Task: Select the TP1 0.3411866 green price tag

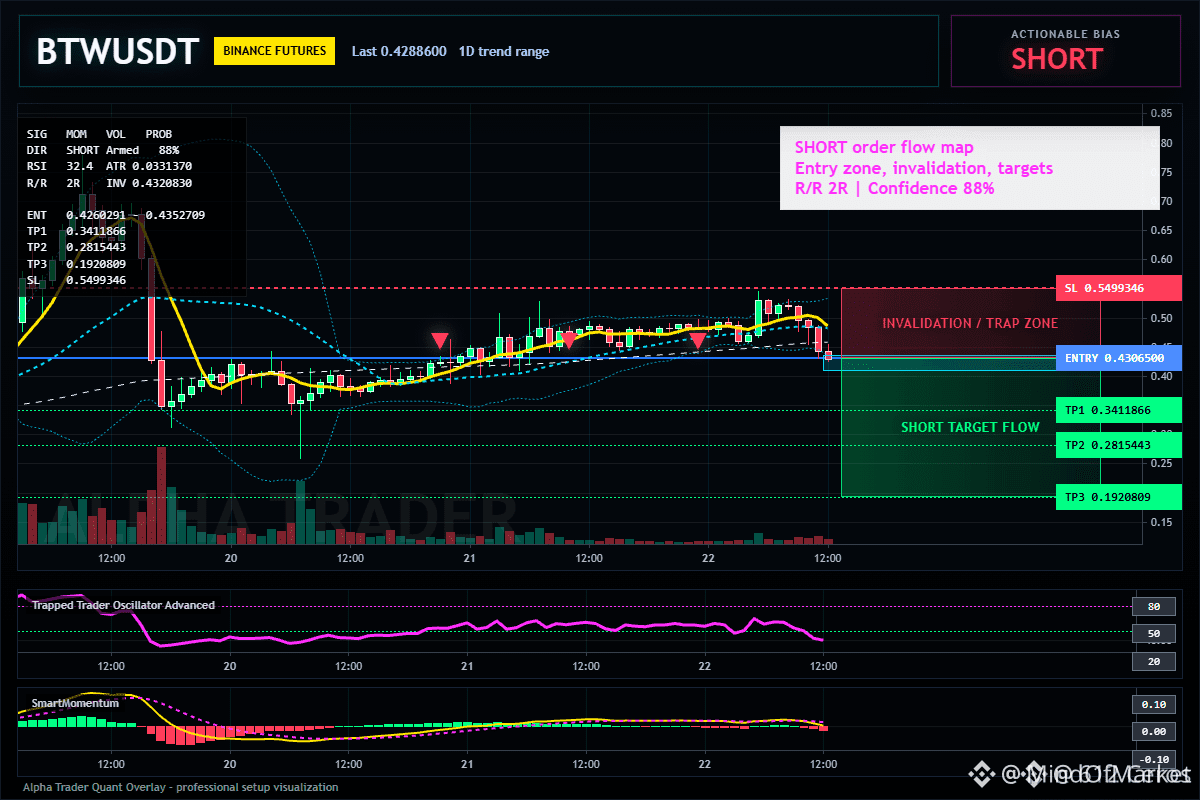Action: point(1119,410)
